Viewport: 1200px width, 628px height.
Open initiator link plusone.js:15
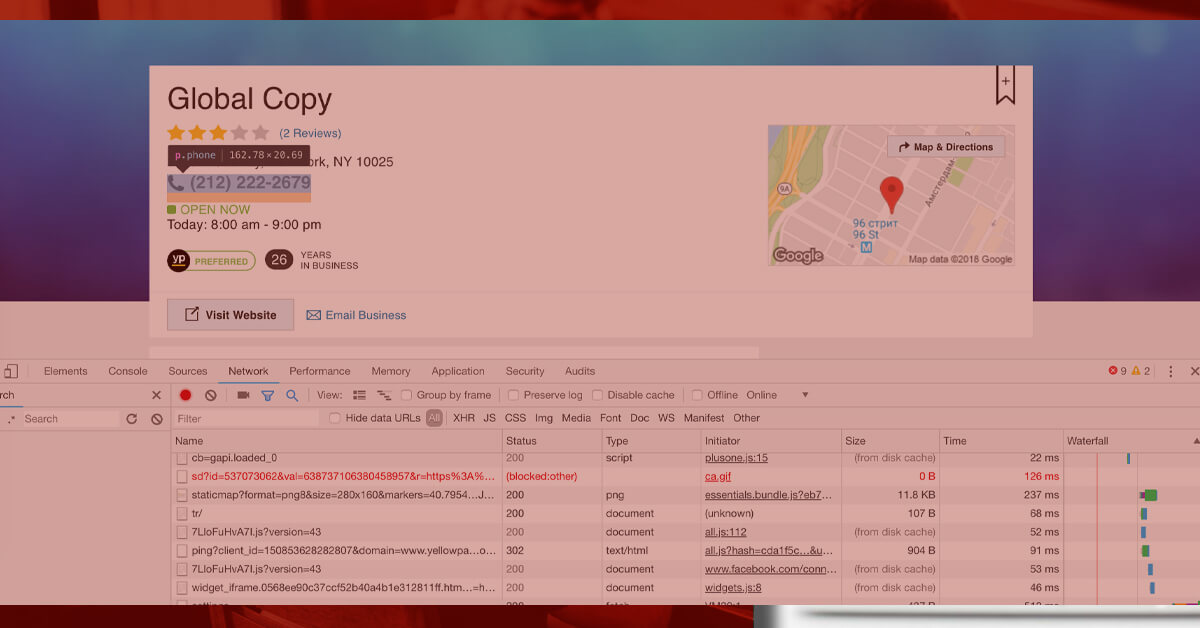[736, 458]
